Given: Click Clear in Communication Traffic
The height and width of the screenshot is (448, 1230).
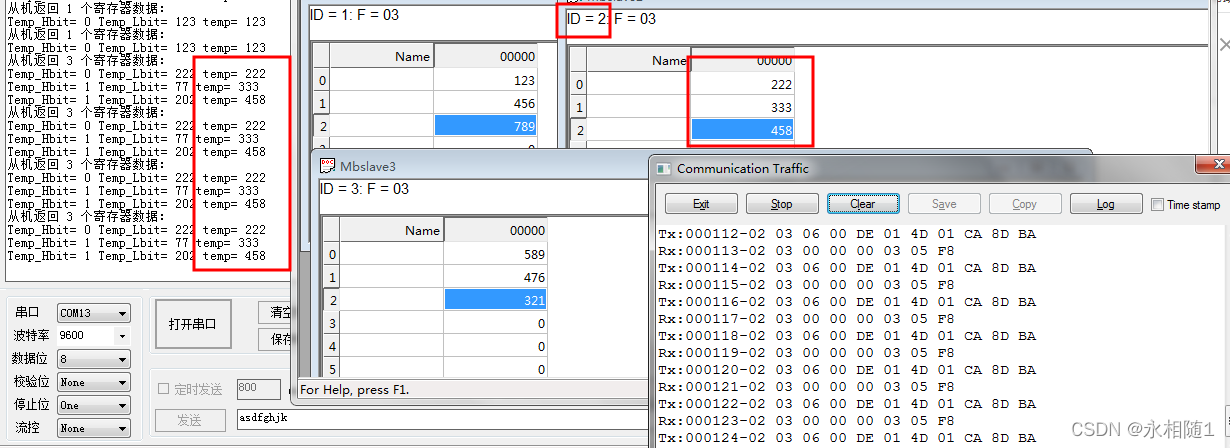Looking at the screenshot, I should pos(863,204).
